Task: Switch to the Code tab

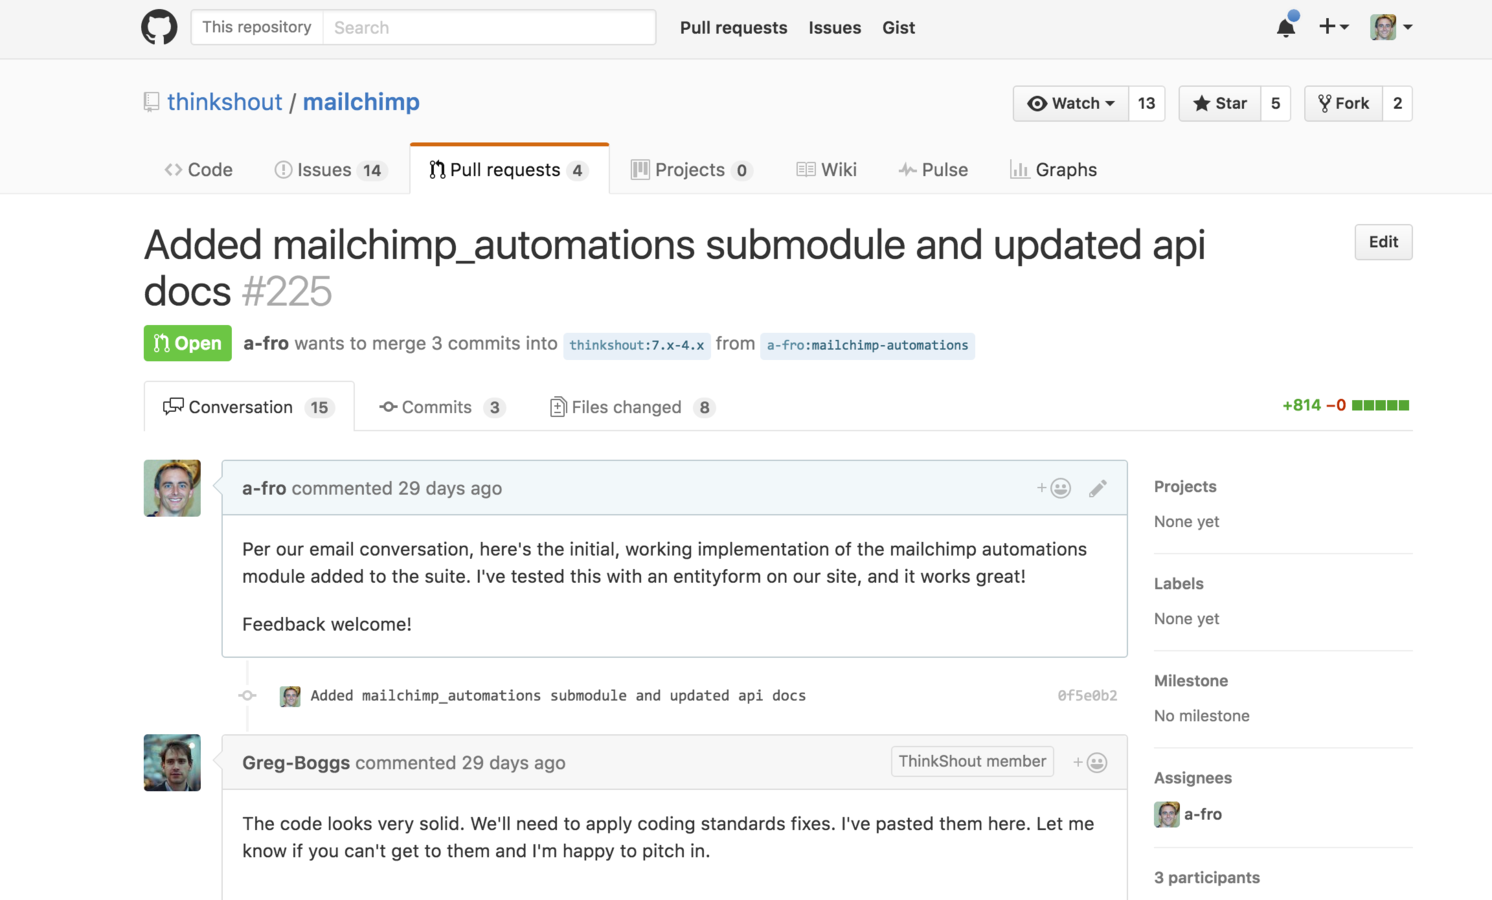Action: click(198, 170)
